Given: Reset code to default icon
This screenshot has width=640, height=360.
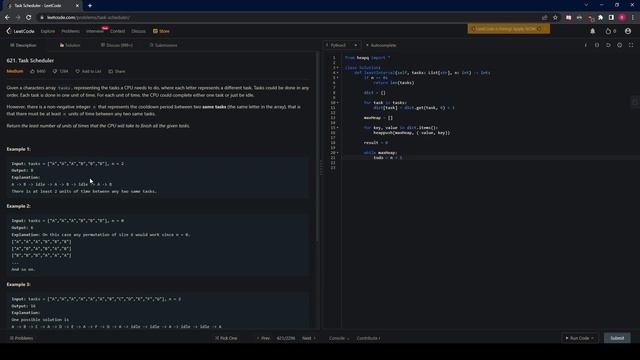Looking at the screenshot, I should click(x=608, y=45).
